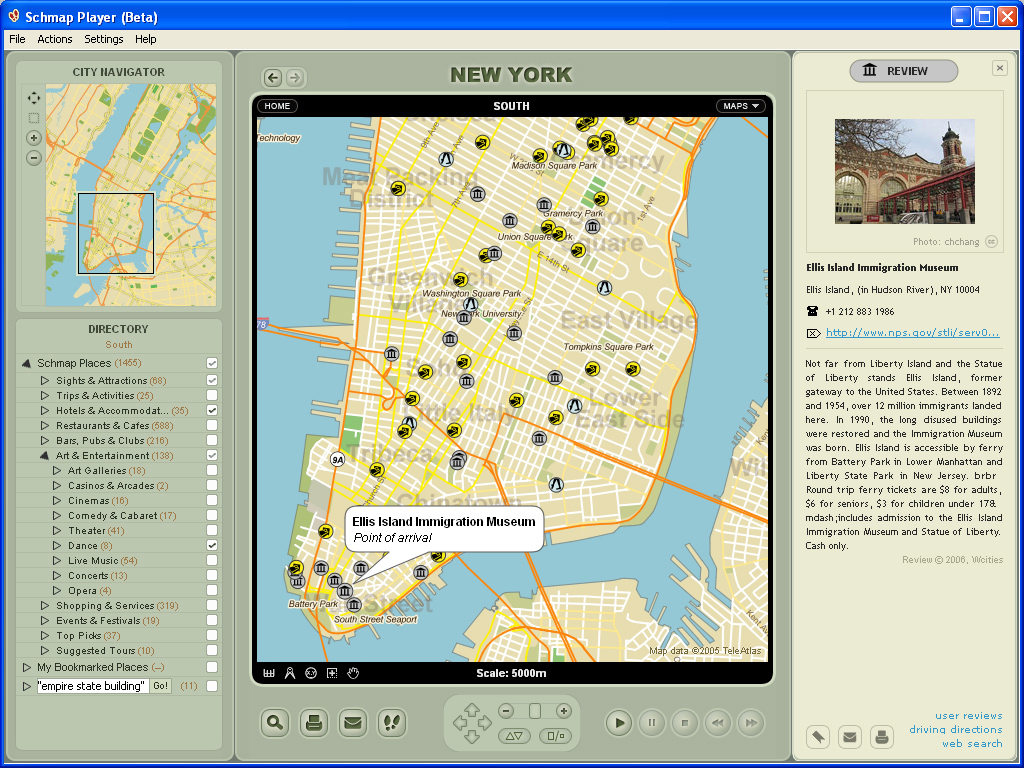
Task: Click the Pause playback button
Action: [652, 723]
